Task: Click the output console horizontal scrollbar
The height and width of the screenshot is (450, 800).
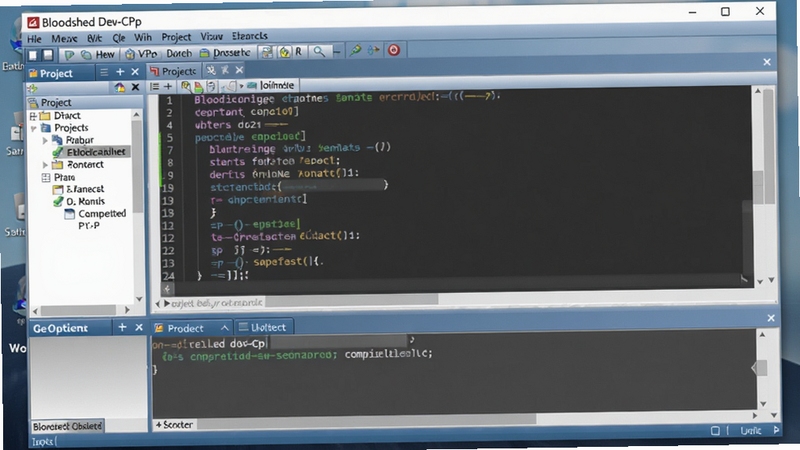Action: pyautogui.click(x=366, y=420)
